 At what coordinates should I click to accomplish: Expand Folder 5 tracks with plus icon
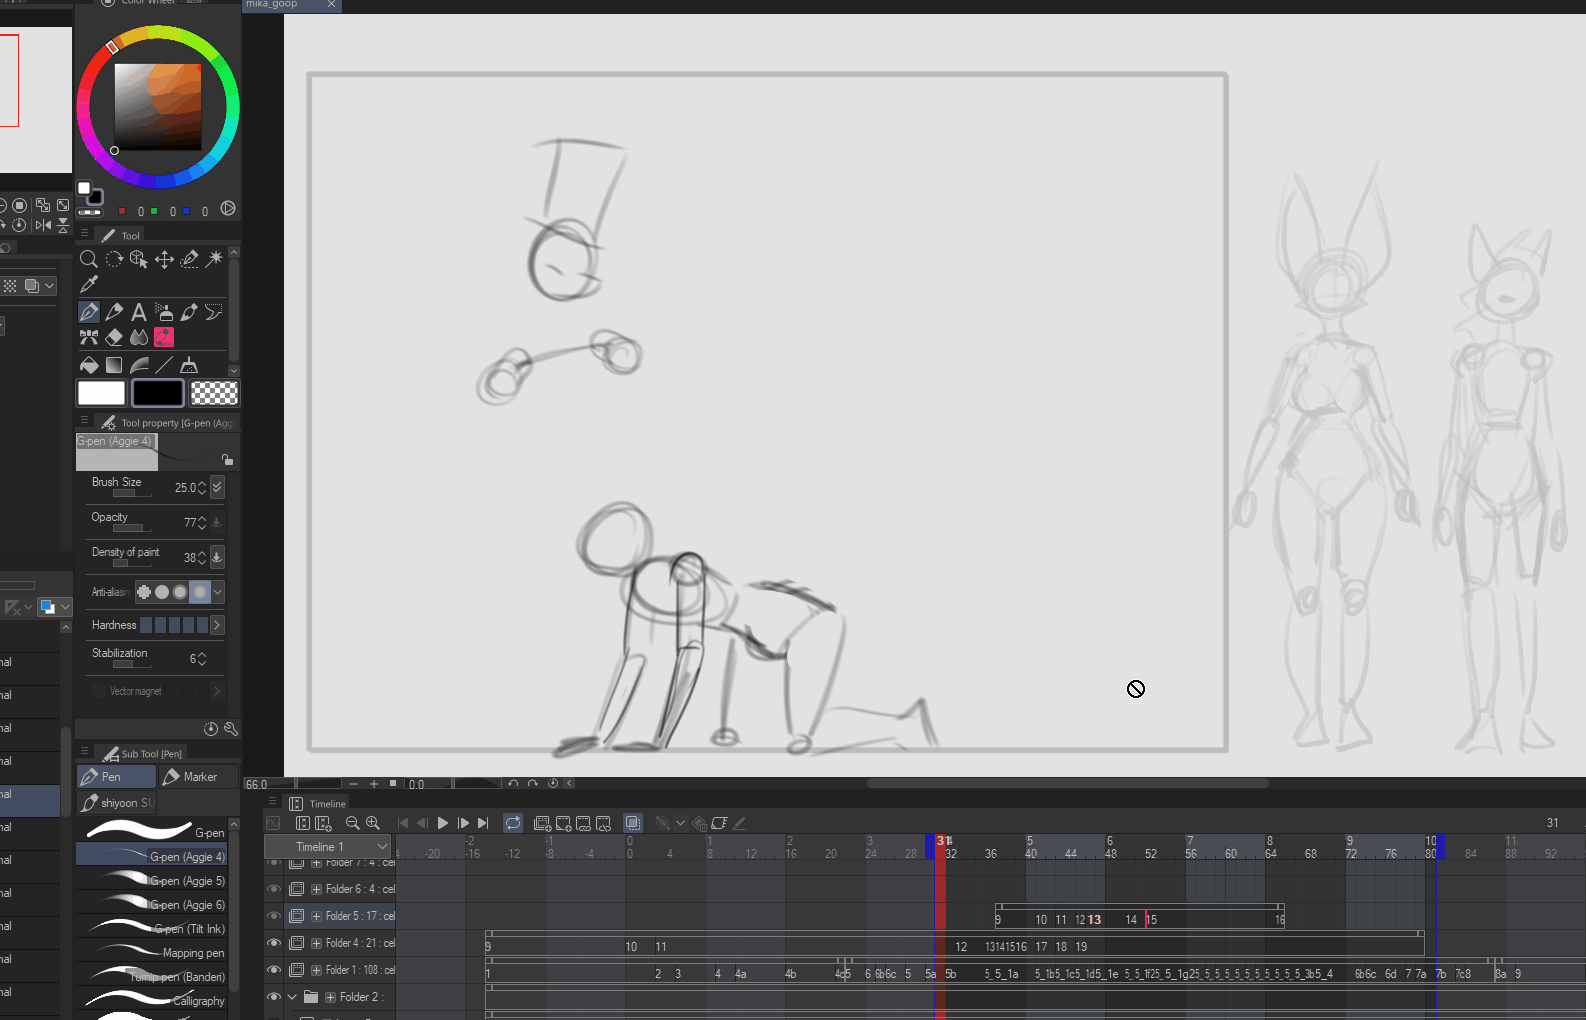pyautogui.click(x=317, y=916)
